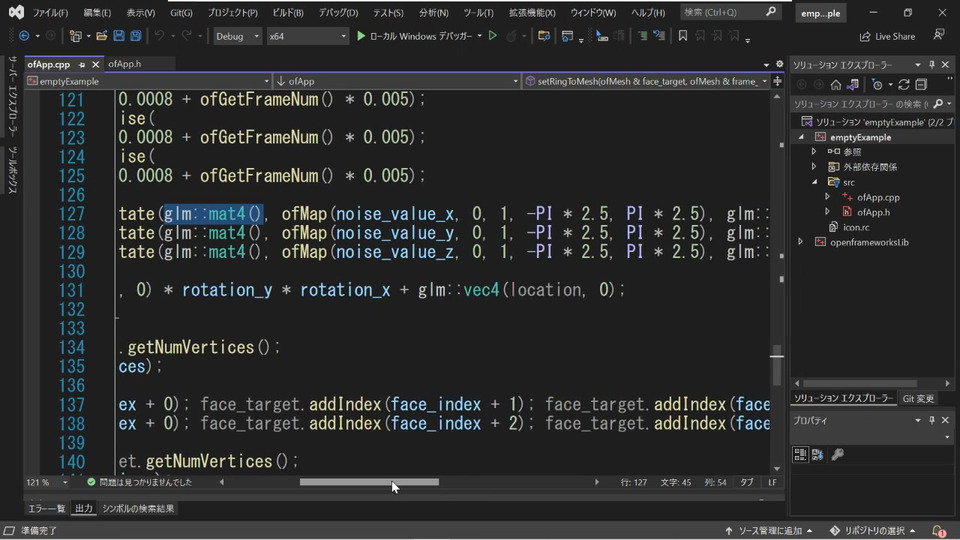The image size is (960, 540).
Task: Start debugging with the green play icon
Action: tap(361, 36)
